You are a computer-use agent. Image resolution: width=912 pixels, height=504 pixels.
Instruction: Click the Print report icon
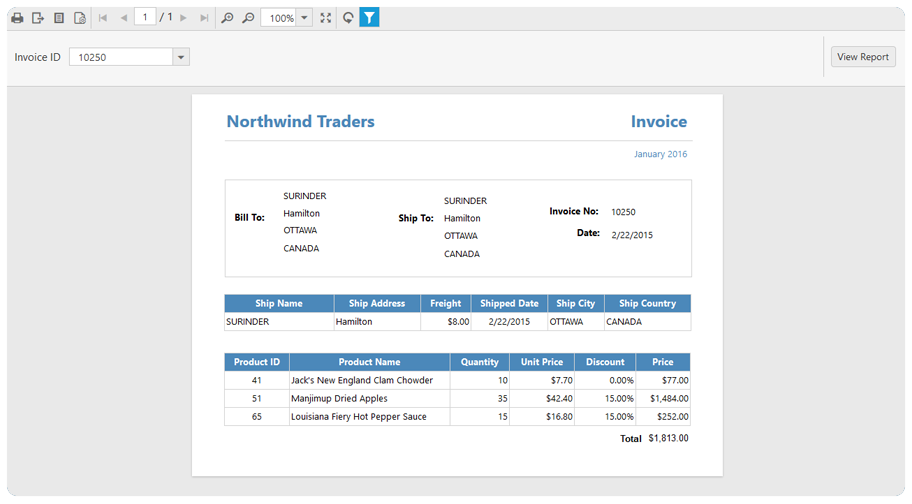pyautogui.click(x=17, y=18)
